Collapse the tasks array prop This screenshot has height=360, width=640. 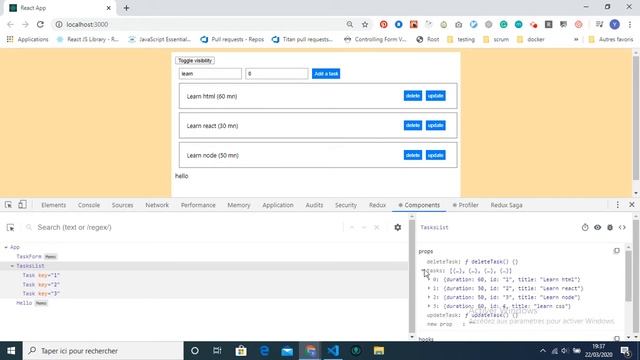[x=423, y=271]
